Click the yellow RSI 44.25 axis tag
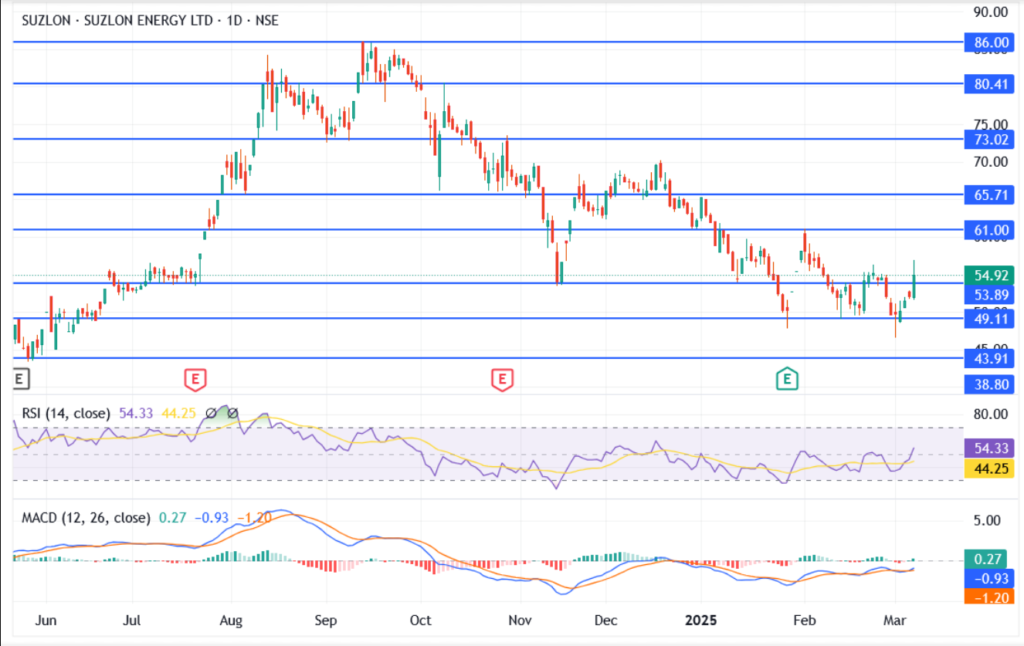1024x646 pixels. coord(990,467)
